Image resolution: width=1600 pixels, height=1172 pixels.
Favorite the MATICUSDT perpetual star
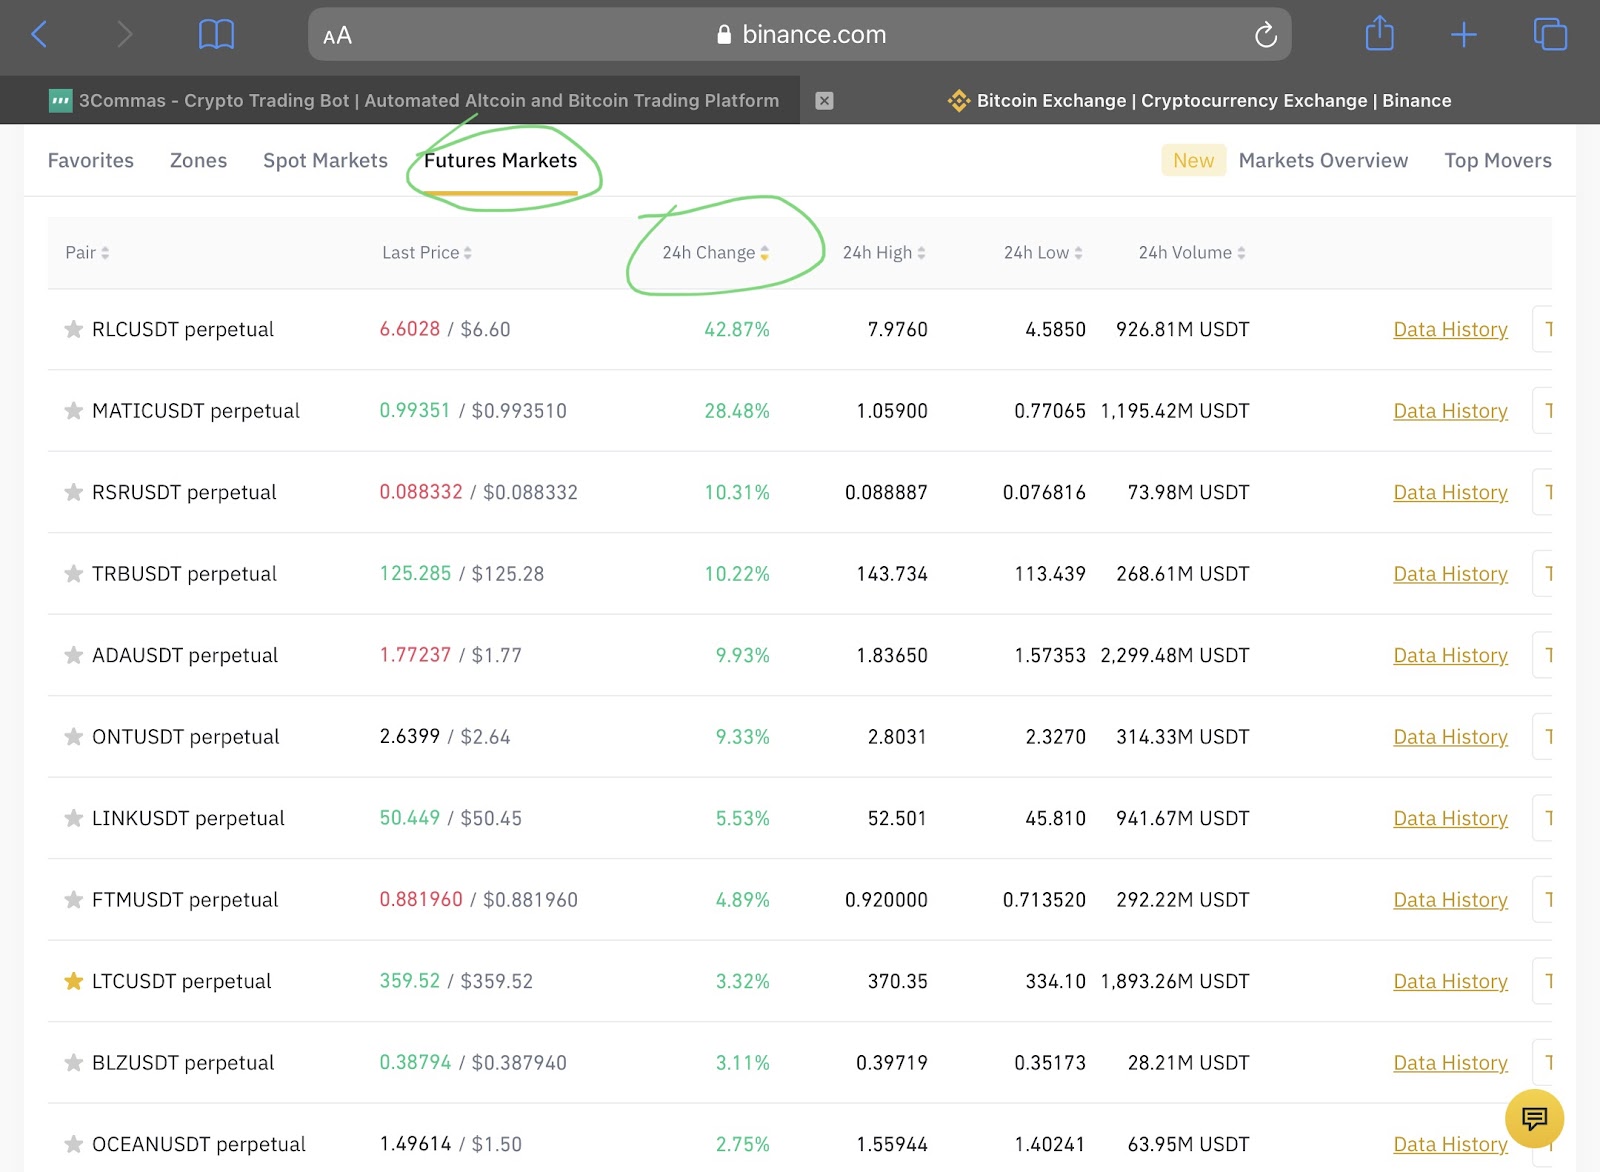(73, 411)
